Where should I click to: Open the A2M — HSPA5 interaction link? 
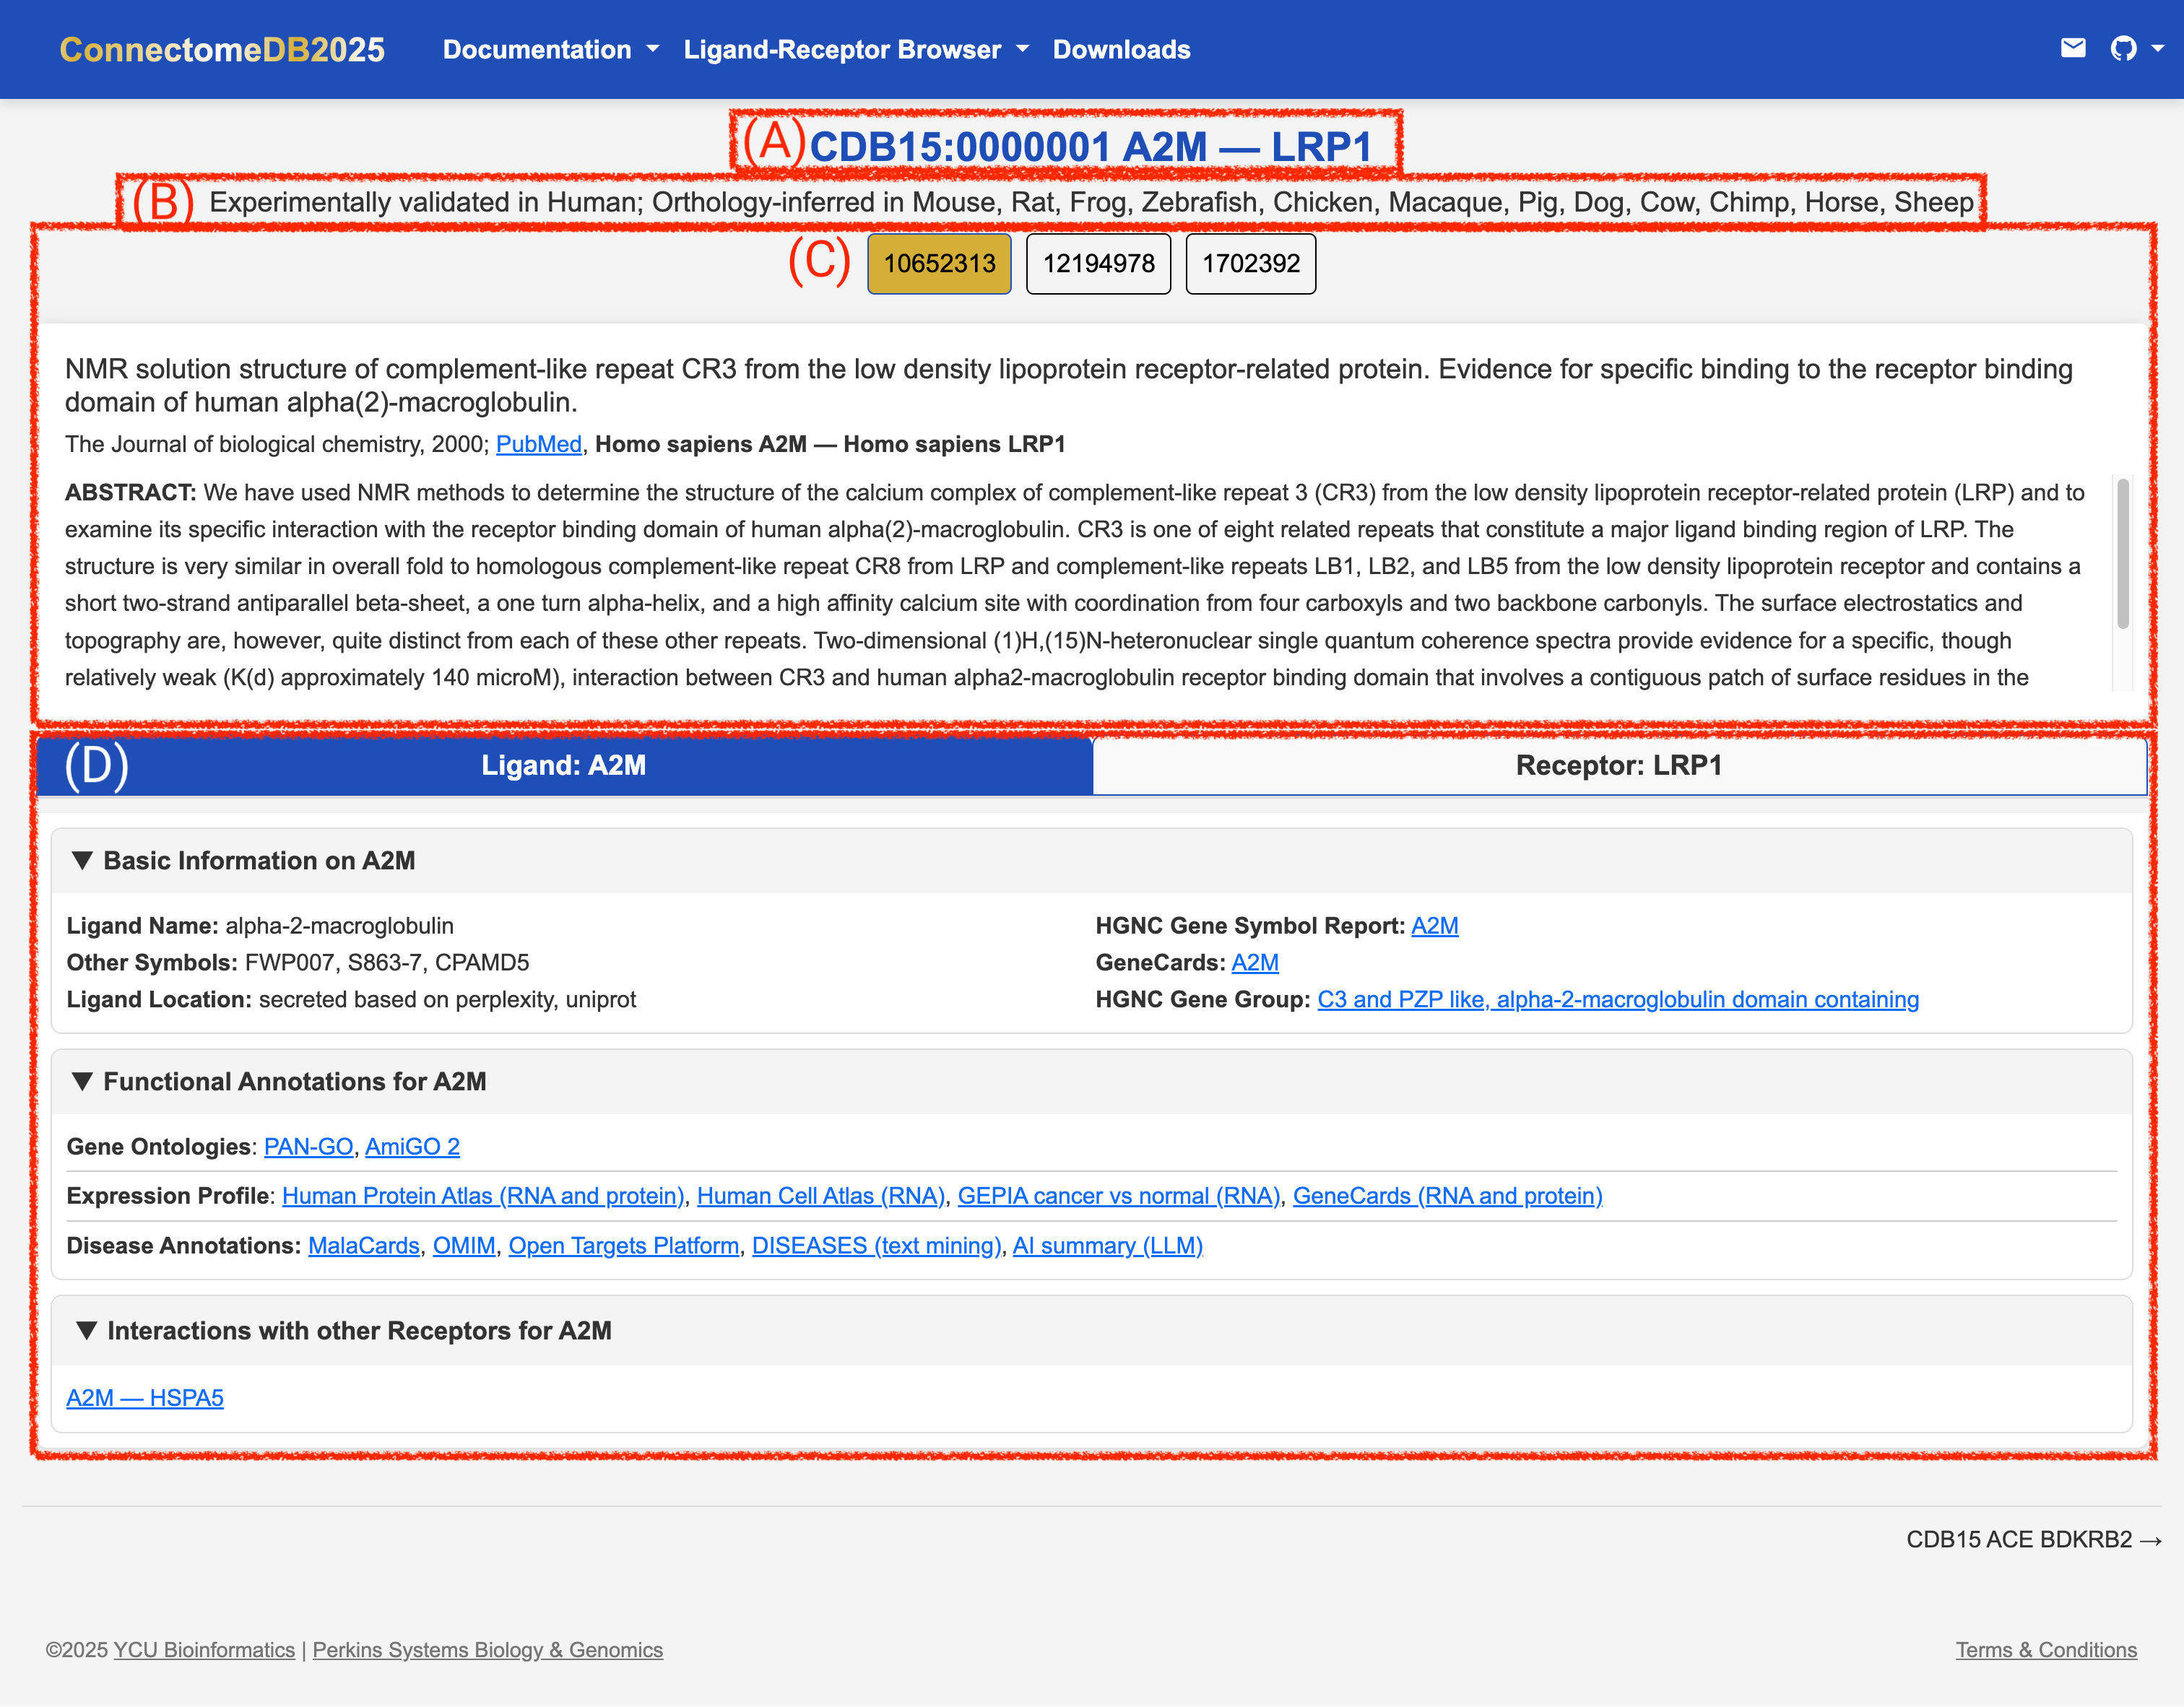145,1398
